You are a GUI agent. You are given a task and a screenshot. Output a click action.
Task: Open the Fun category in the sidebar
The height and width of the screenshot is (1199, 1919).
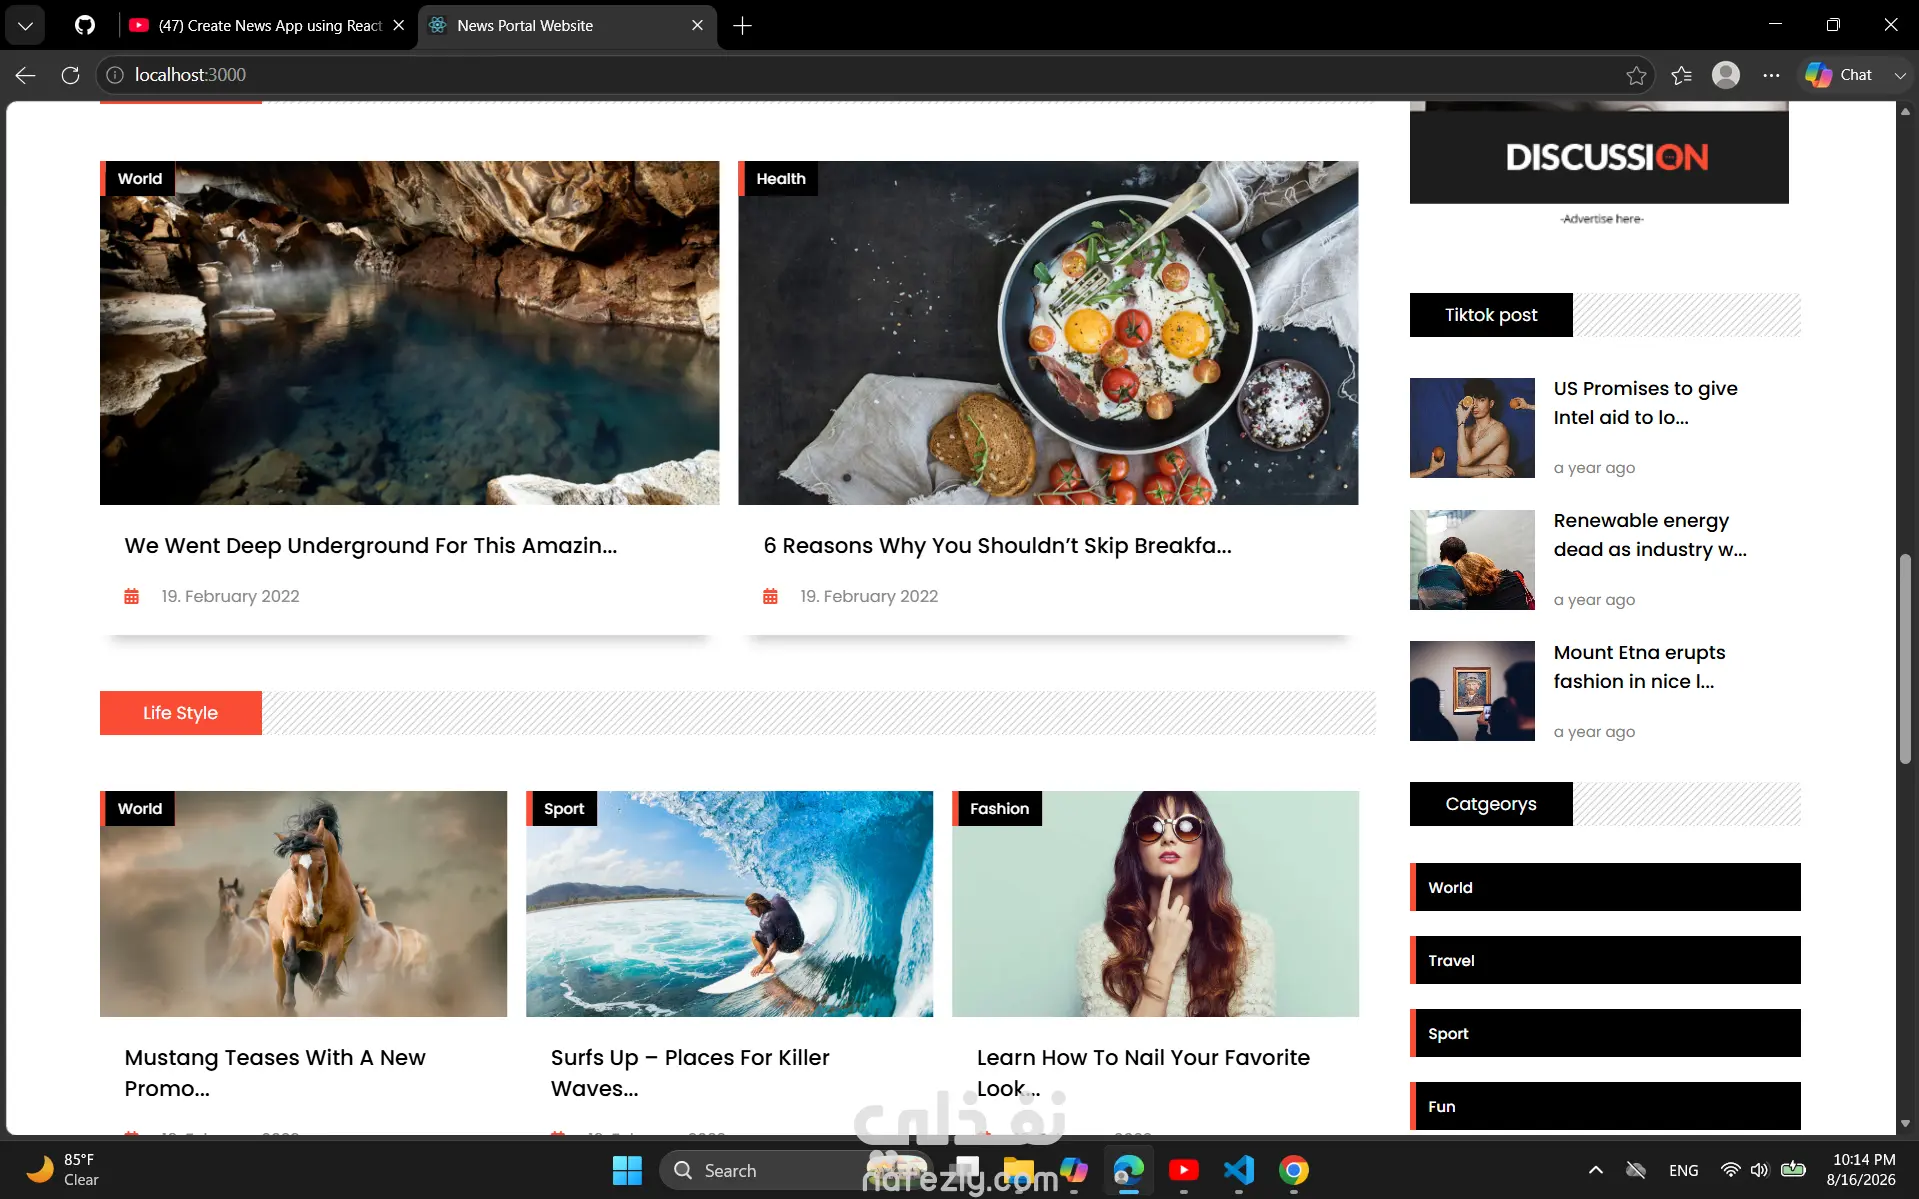coord(1605,1106)
